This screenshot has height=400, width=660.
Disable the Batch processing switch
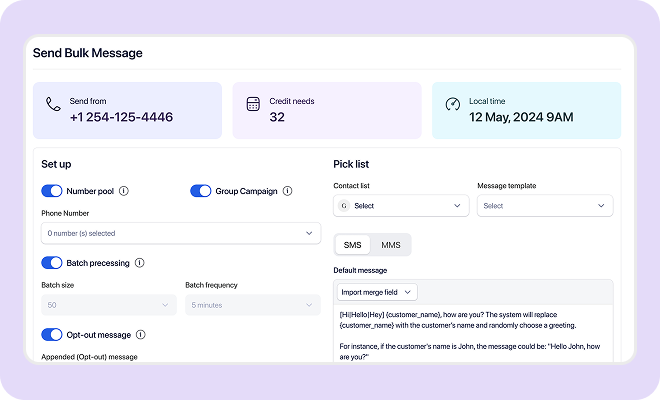(52, 263)
